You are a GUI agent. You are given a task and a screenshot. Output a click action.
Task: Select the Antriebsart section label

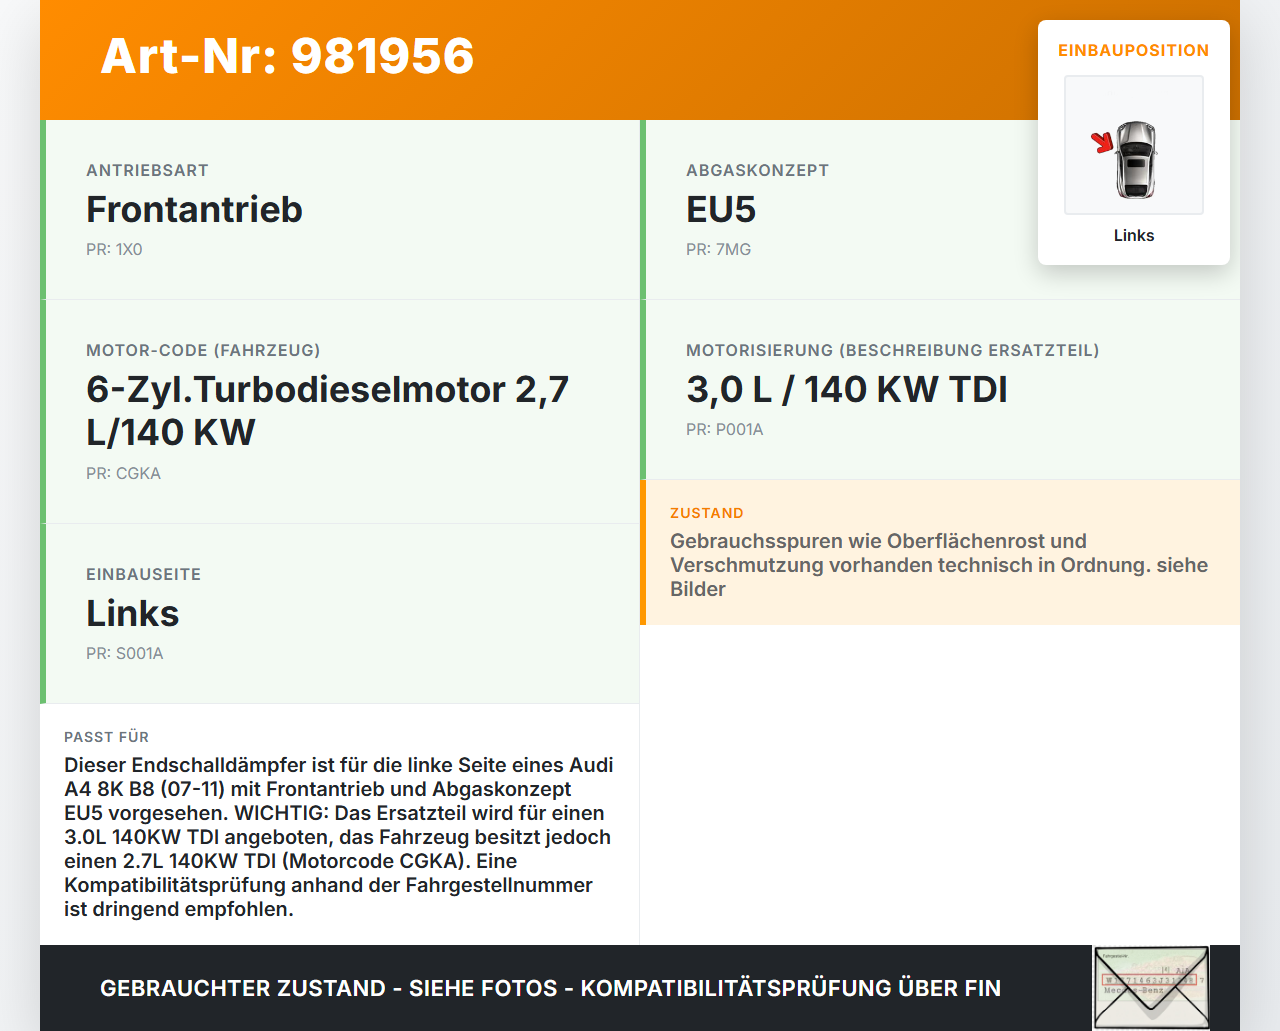click(x=147, y=170)
